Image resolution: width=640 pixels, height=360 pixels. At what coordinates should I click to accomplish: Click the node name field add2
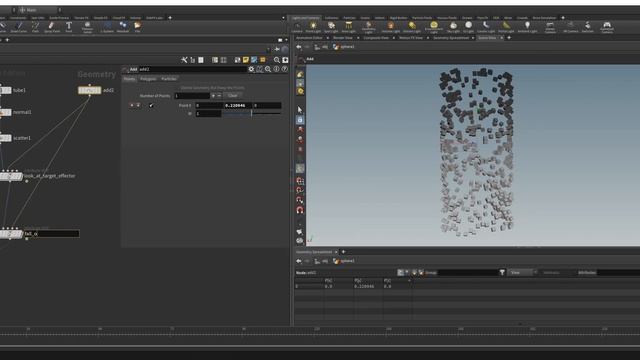(x=193, y=69)
